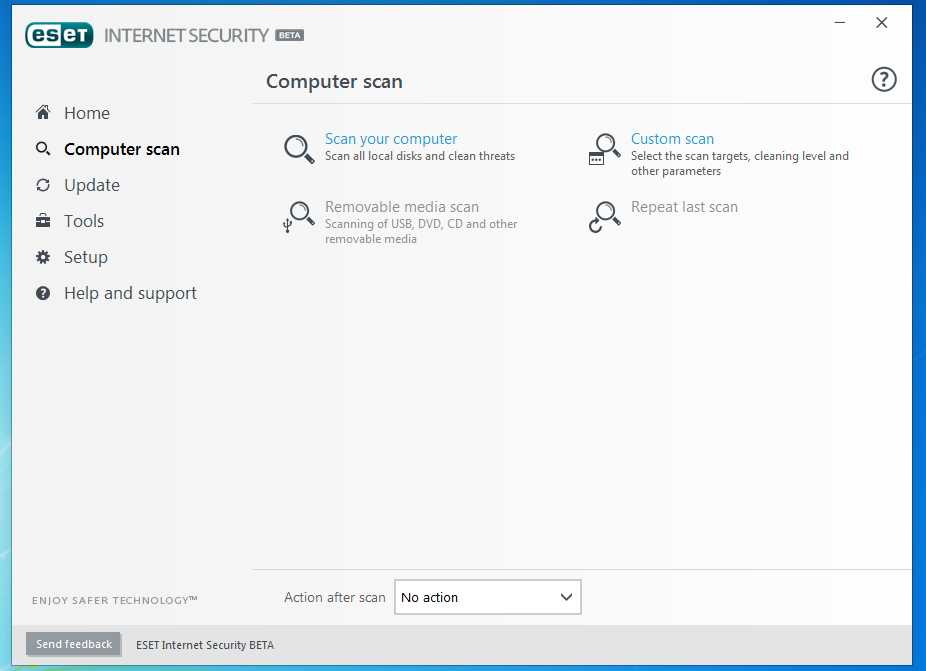Click "Scan all local disks and clean threats" text
The height and width of the screenshot is (671, 926).
click(x=420, y=156)
